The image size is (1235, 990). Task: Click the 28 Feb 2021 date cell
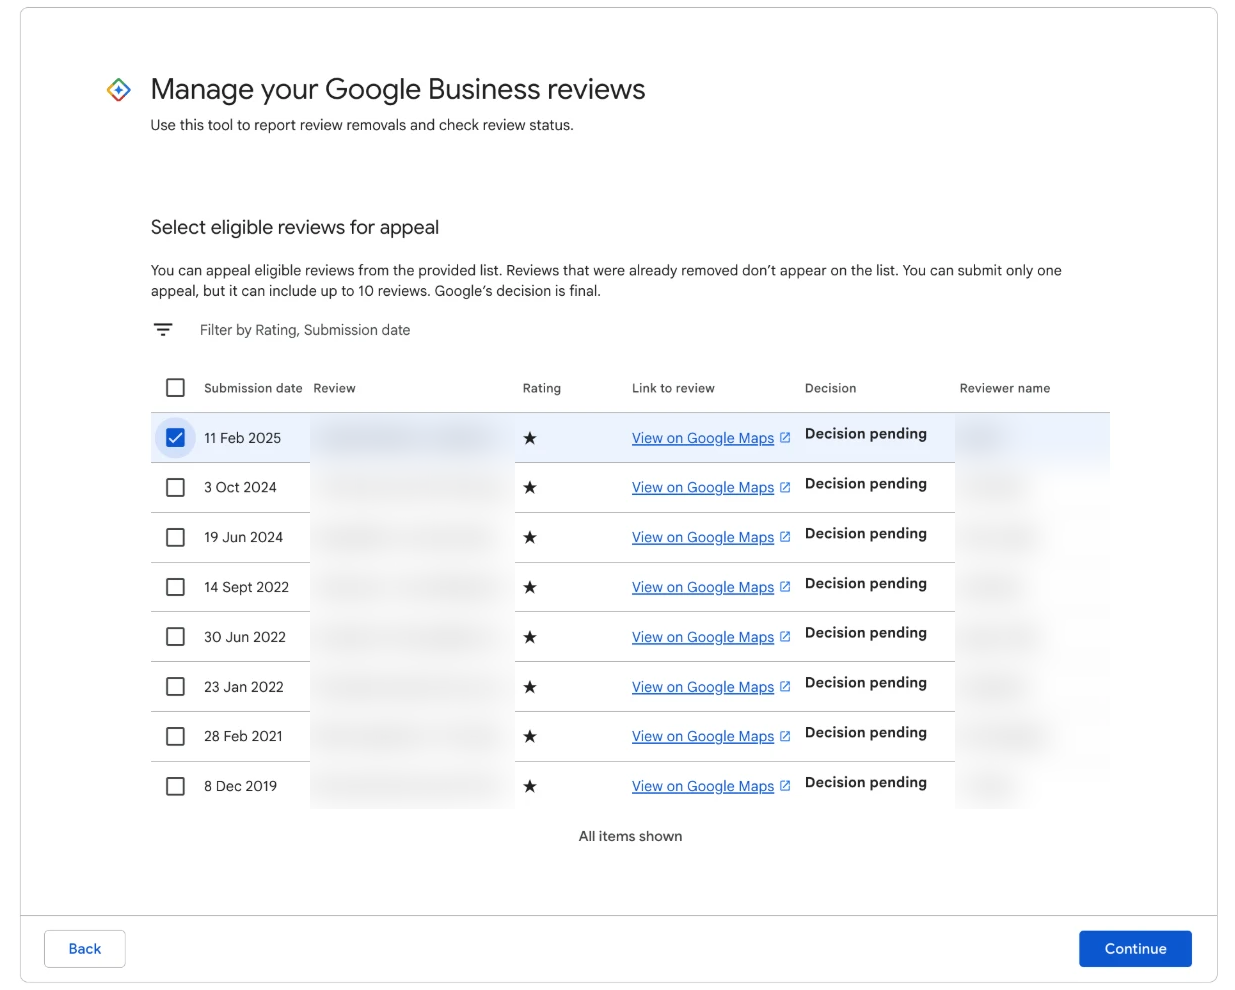[243, 736]
